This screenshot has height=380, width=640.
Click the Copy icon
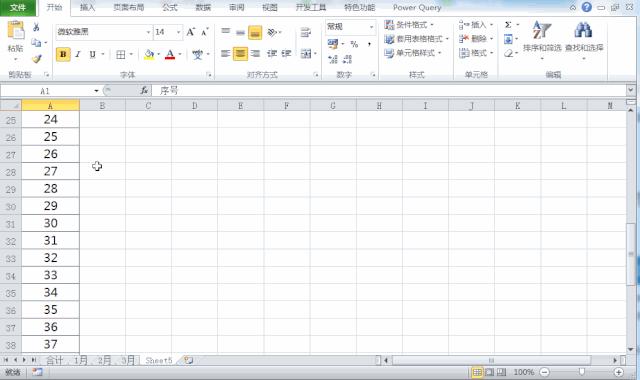pos(36,42)
